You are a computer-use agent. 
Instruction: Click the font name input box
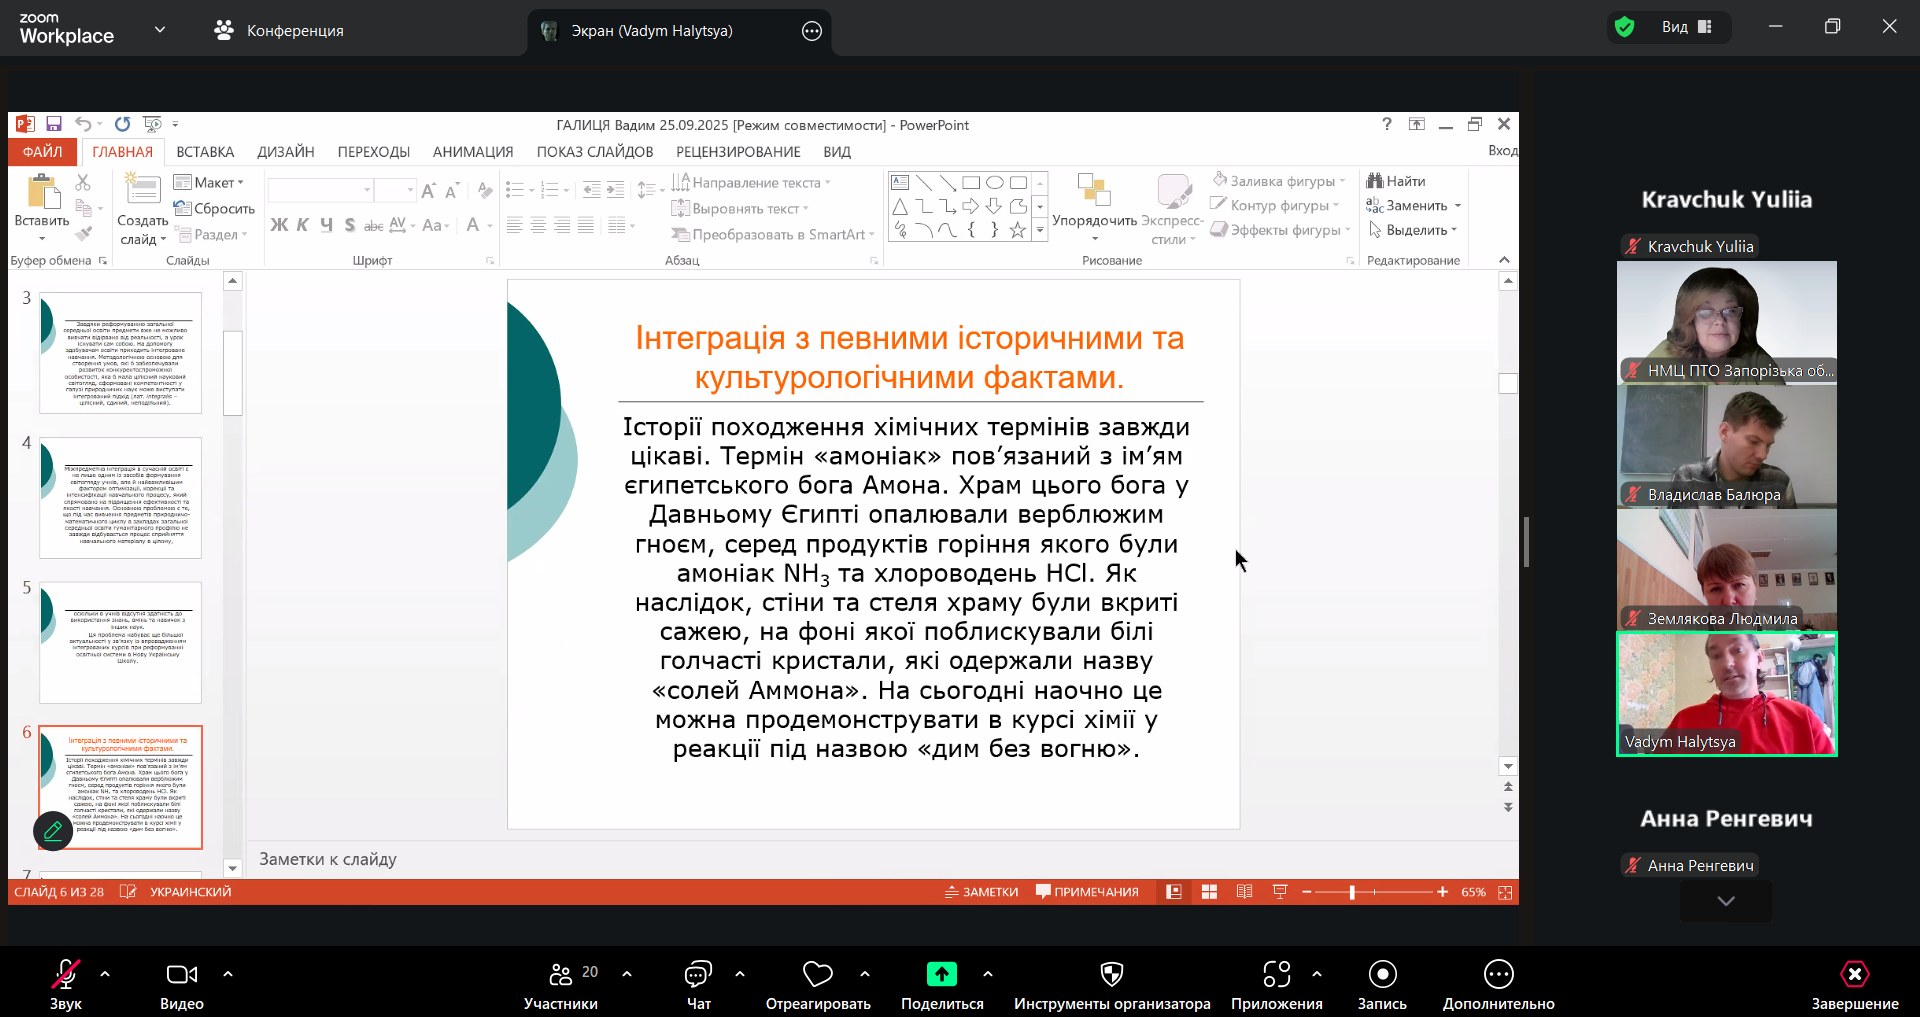pyautogui.click(x=320, y=190)
